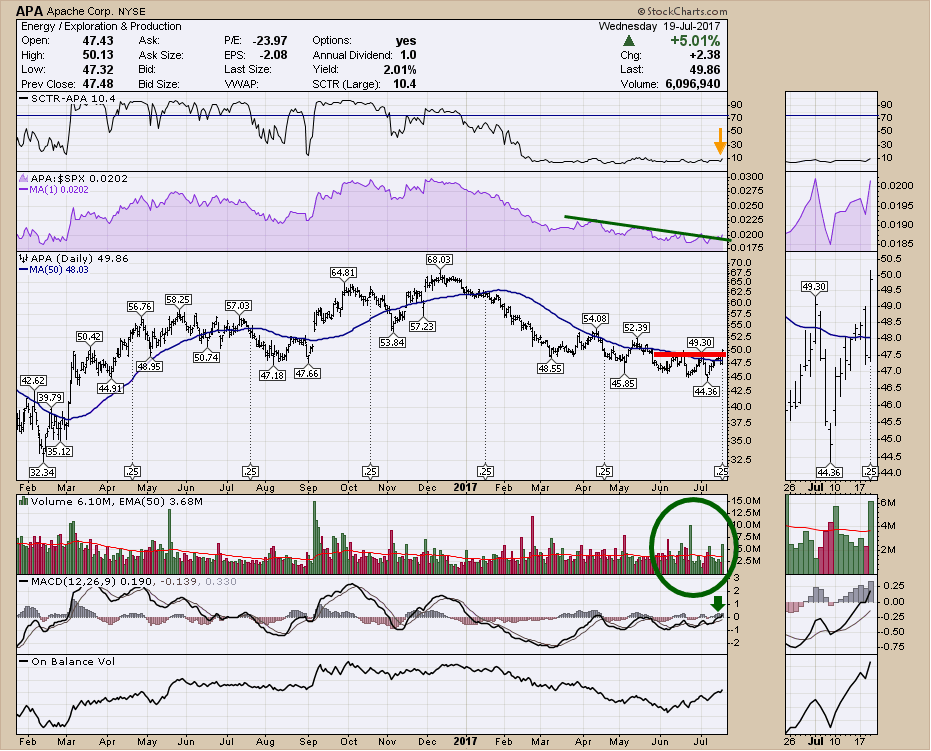Click the .25 dividend marker below 57.03
Viewport: 931px width, 751px height.
pyautogui.click(x=250, y=471)
